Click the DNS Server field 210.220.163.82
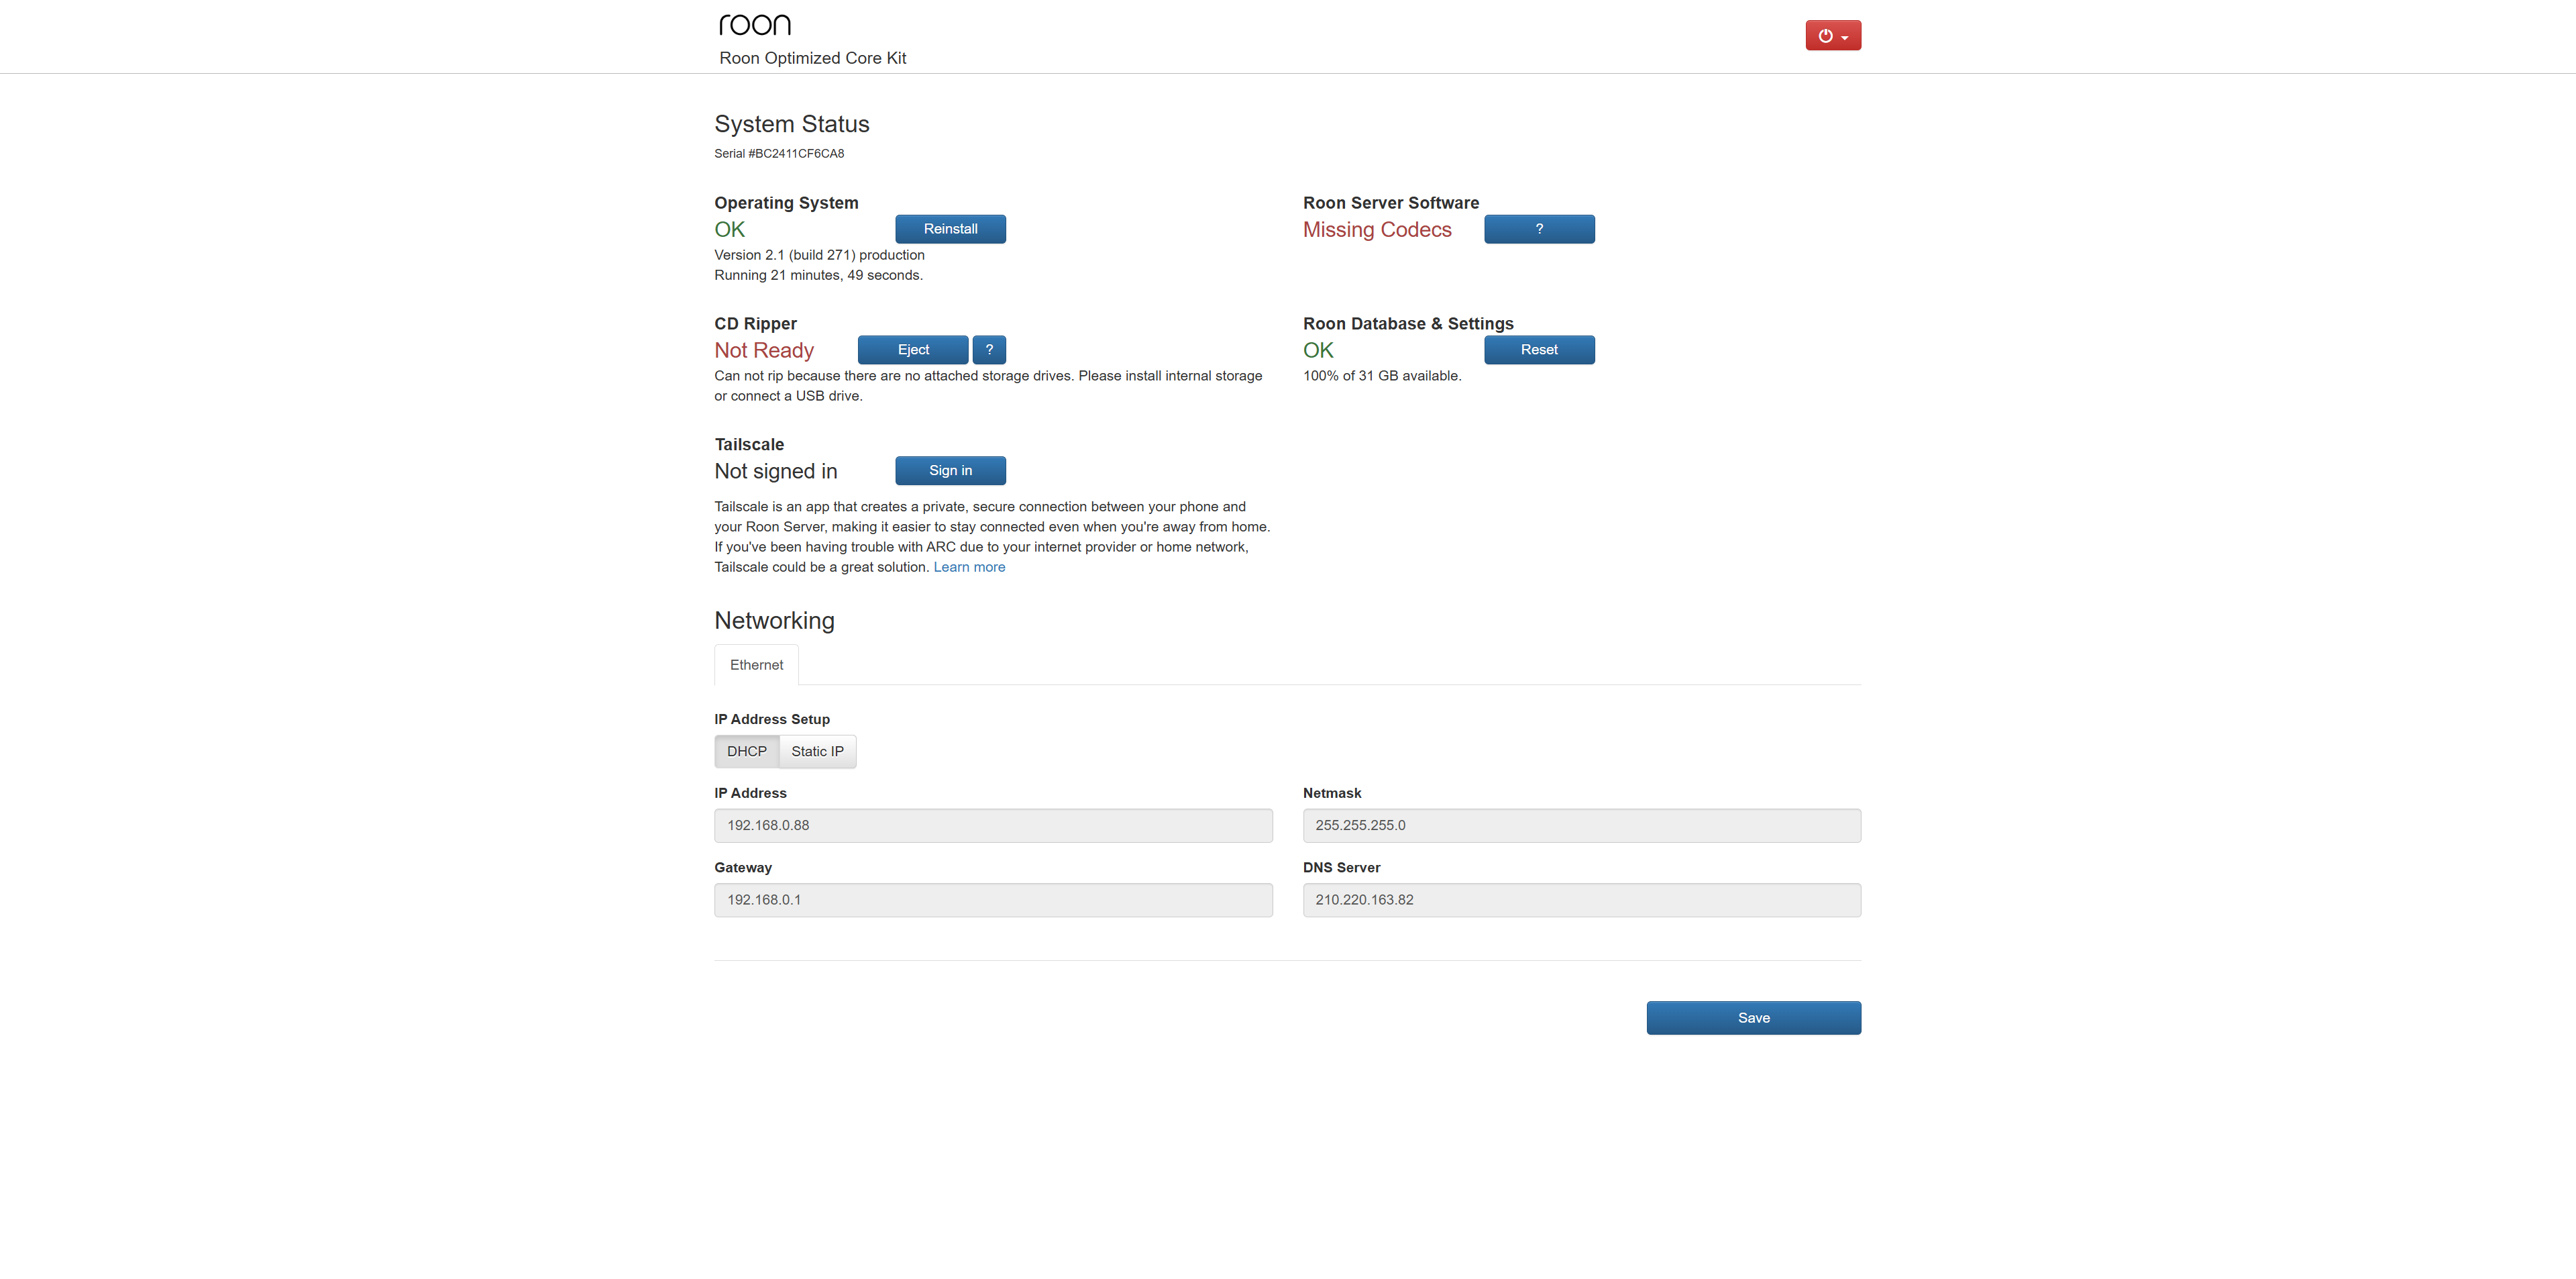The width and height of the screenshot is (2576, 1279). (1581, 900)
